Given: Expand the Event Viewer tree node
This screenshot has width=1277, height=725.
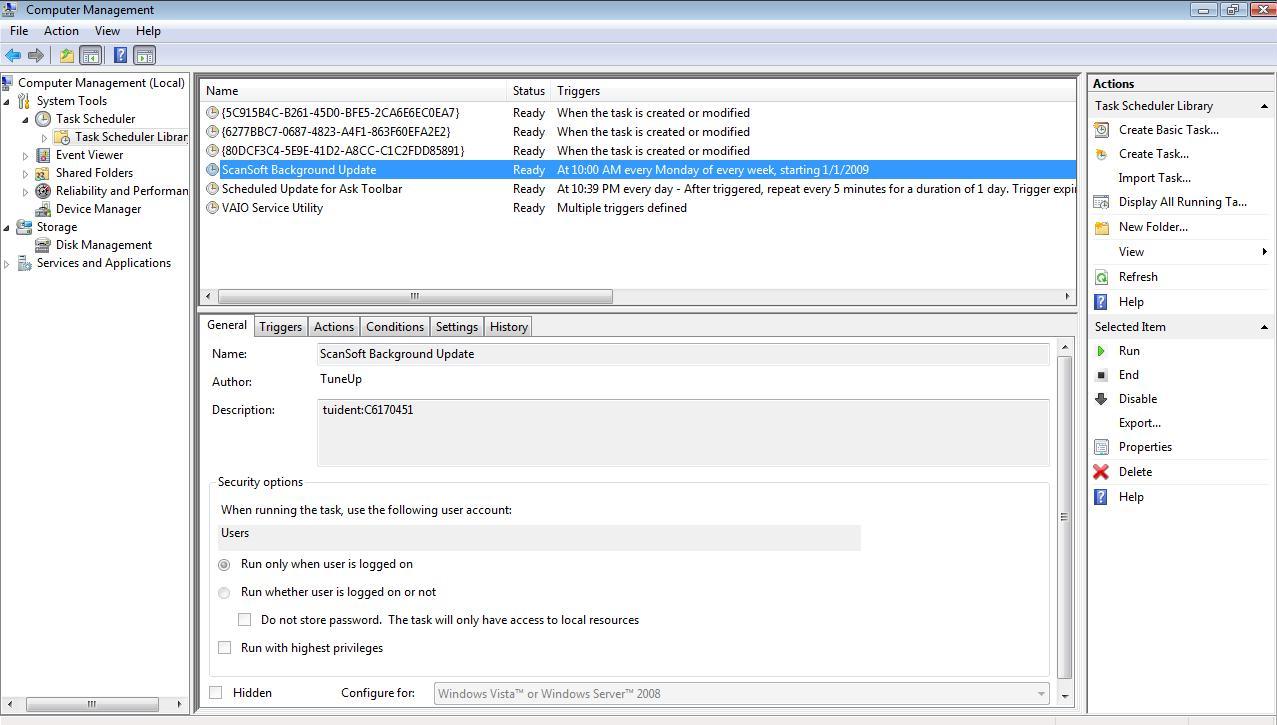Looking at the screenshot, I should pos(26,155).
